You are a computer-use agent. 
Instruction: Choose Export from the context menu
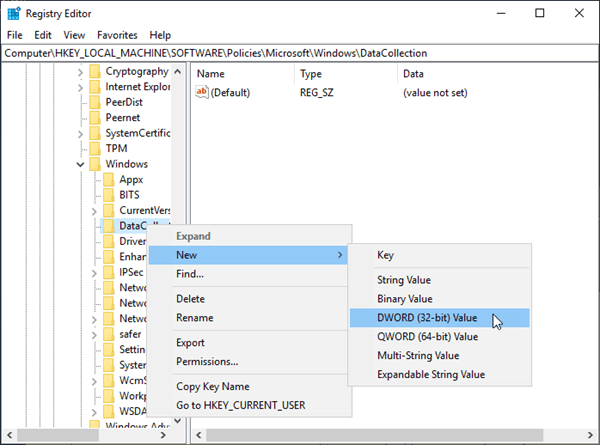(248, 342)
